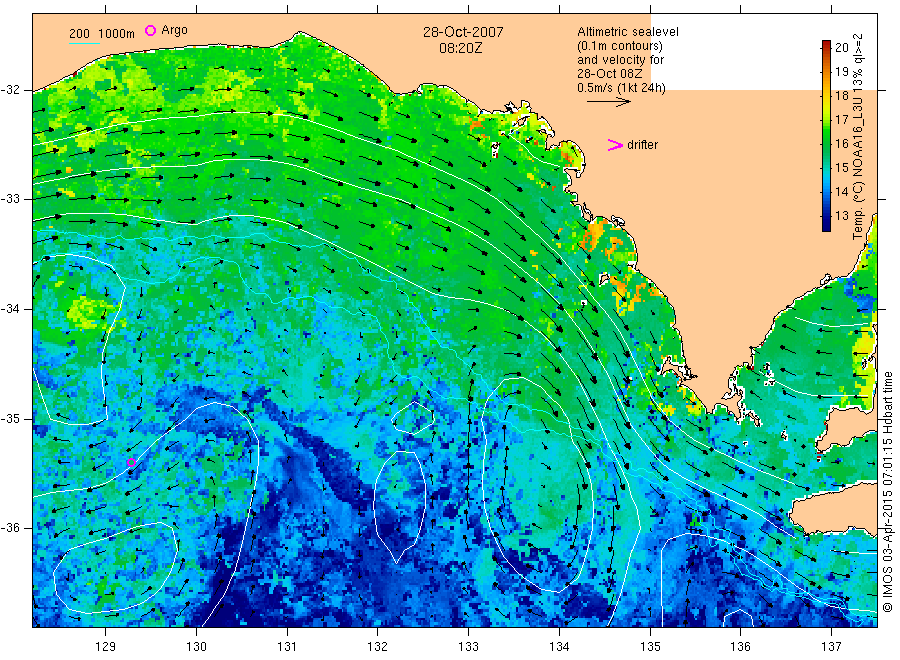Click the '28-Oct 08Z' caption line
The image size is (900, 660).
[x=610, y=74]
